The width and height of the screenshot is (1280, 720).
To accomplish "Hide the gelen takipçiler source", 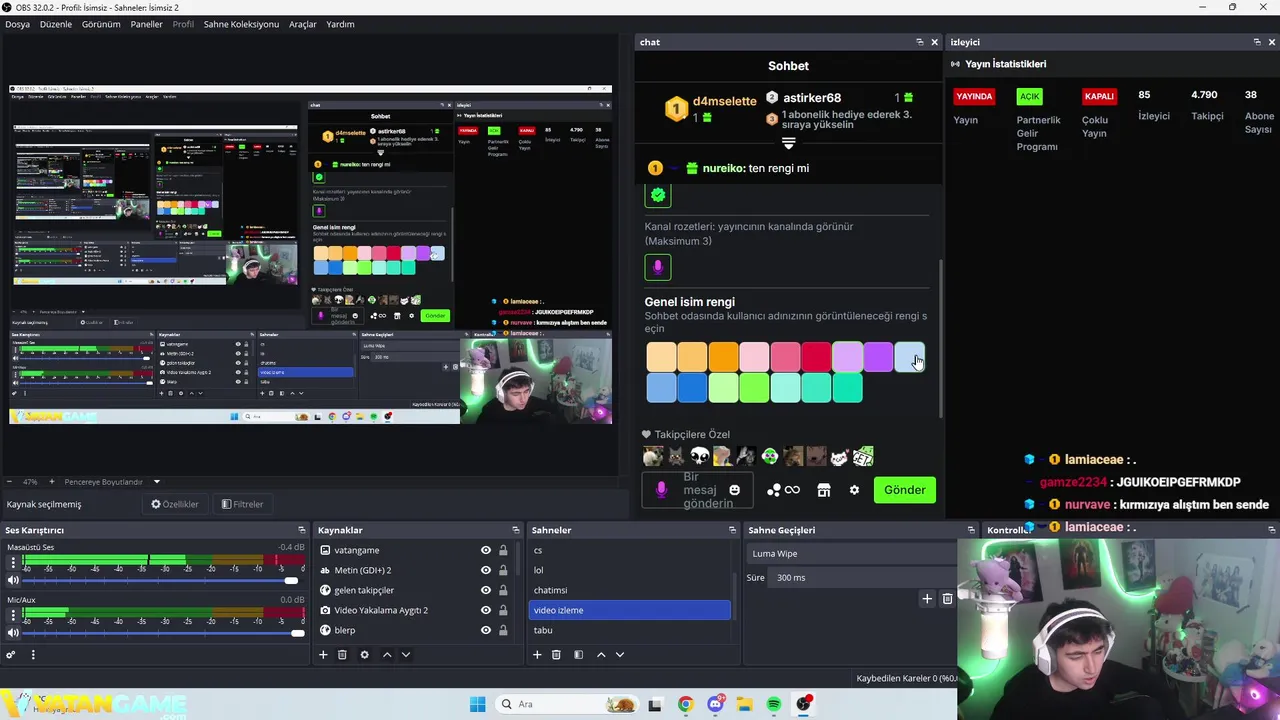I will tap(486, 590).
